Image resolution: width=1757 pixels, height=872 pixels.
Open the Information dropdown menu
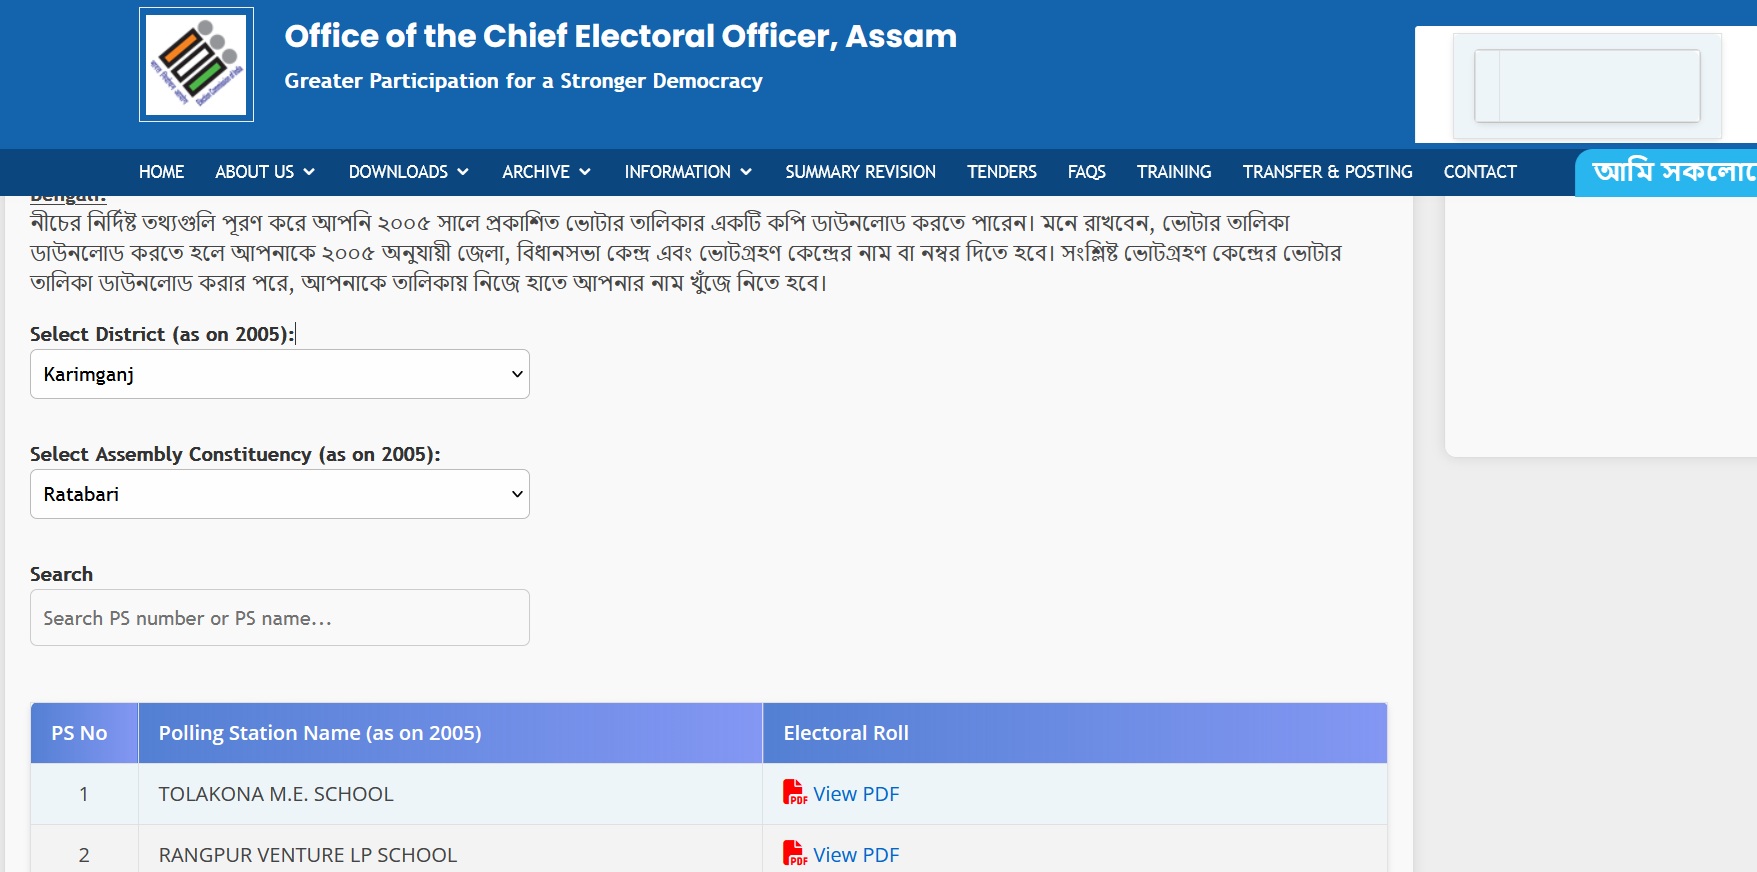(x=688, y=172)
